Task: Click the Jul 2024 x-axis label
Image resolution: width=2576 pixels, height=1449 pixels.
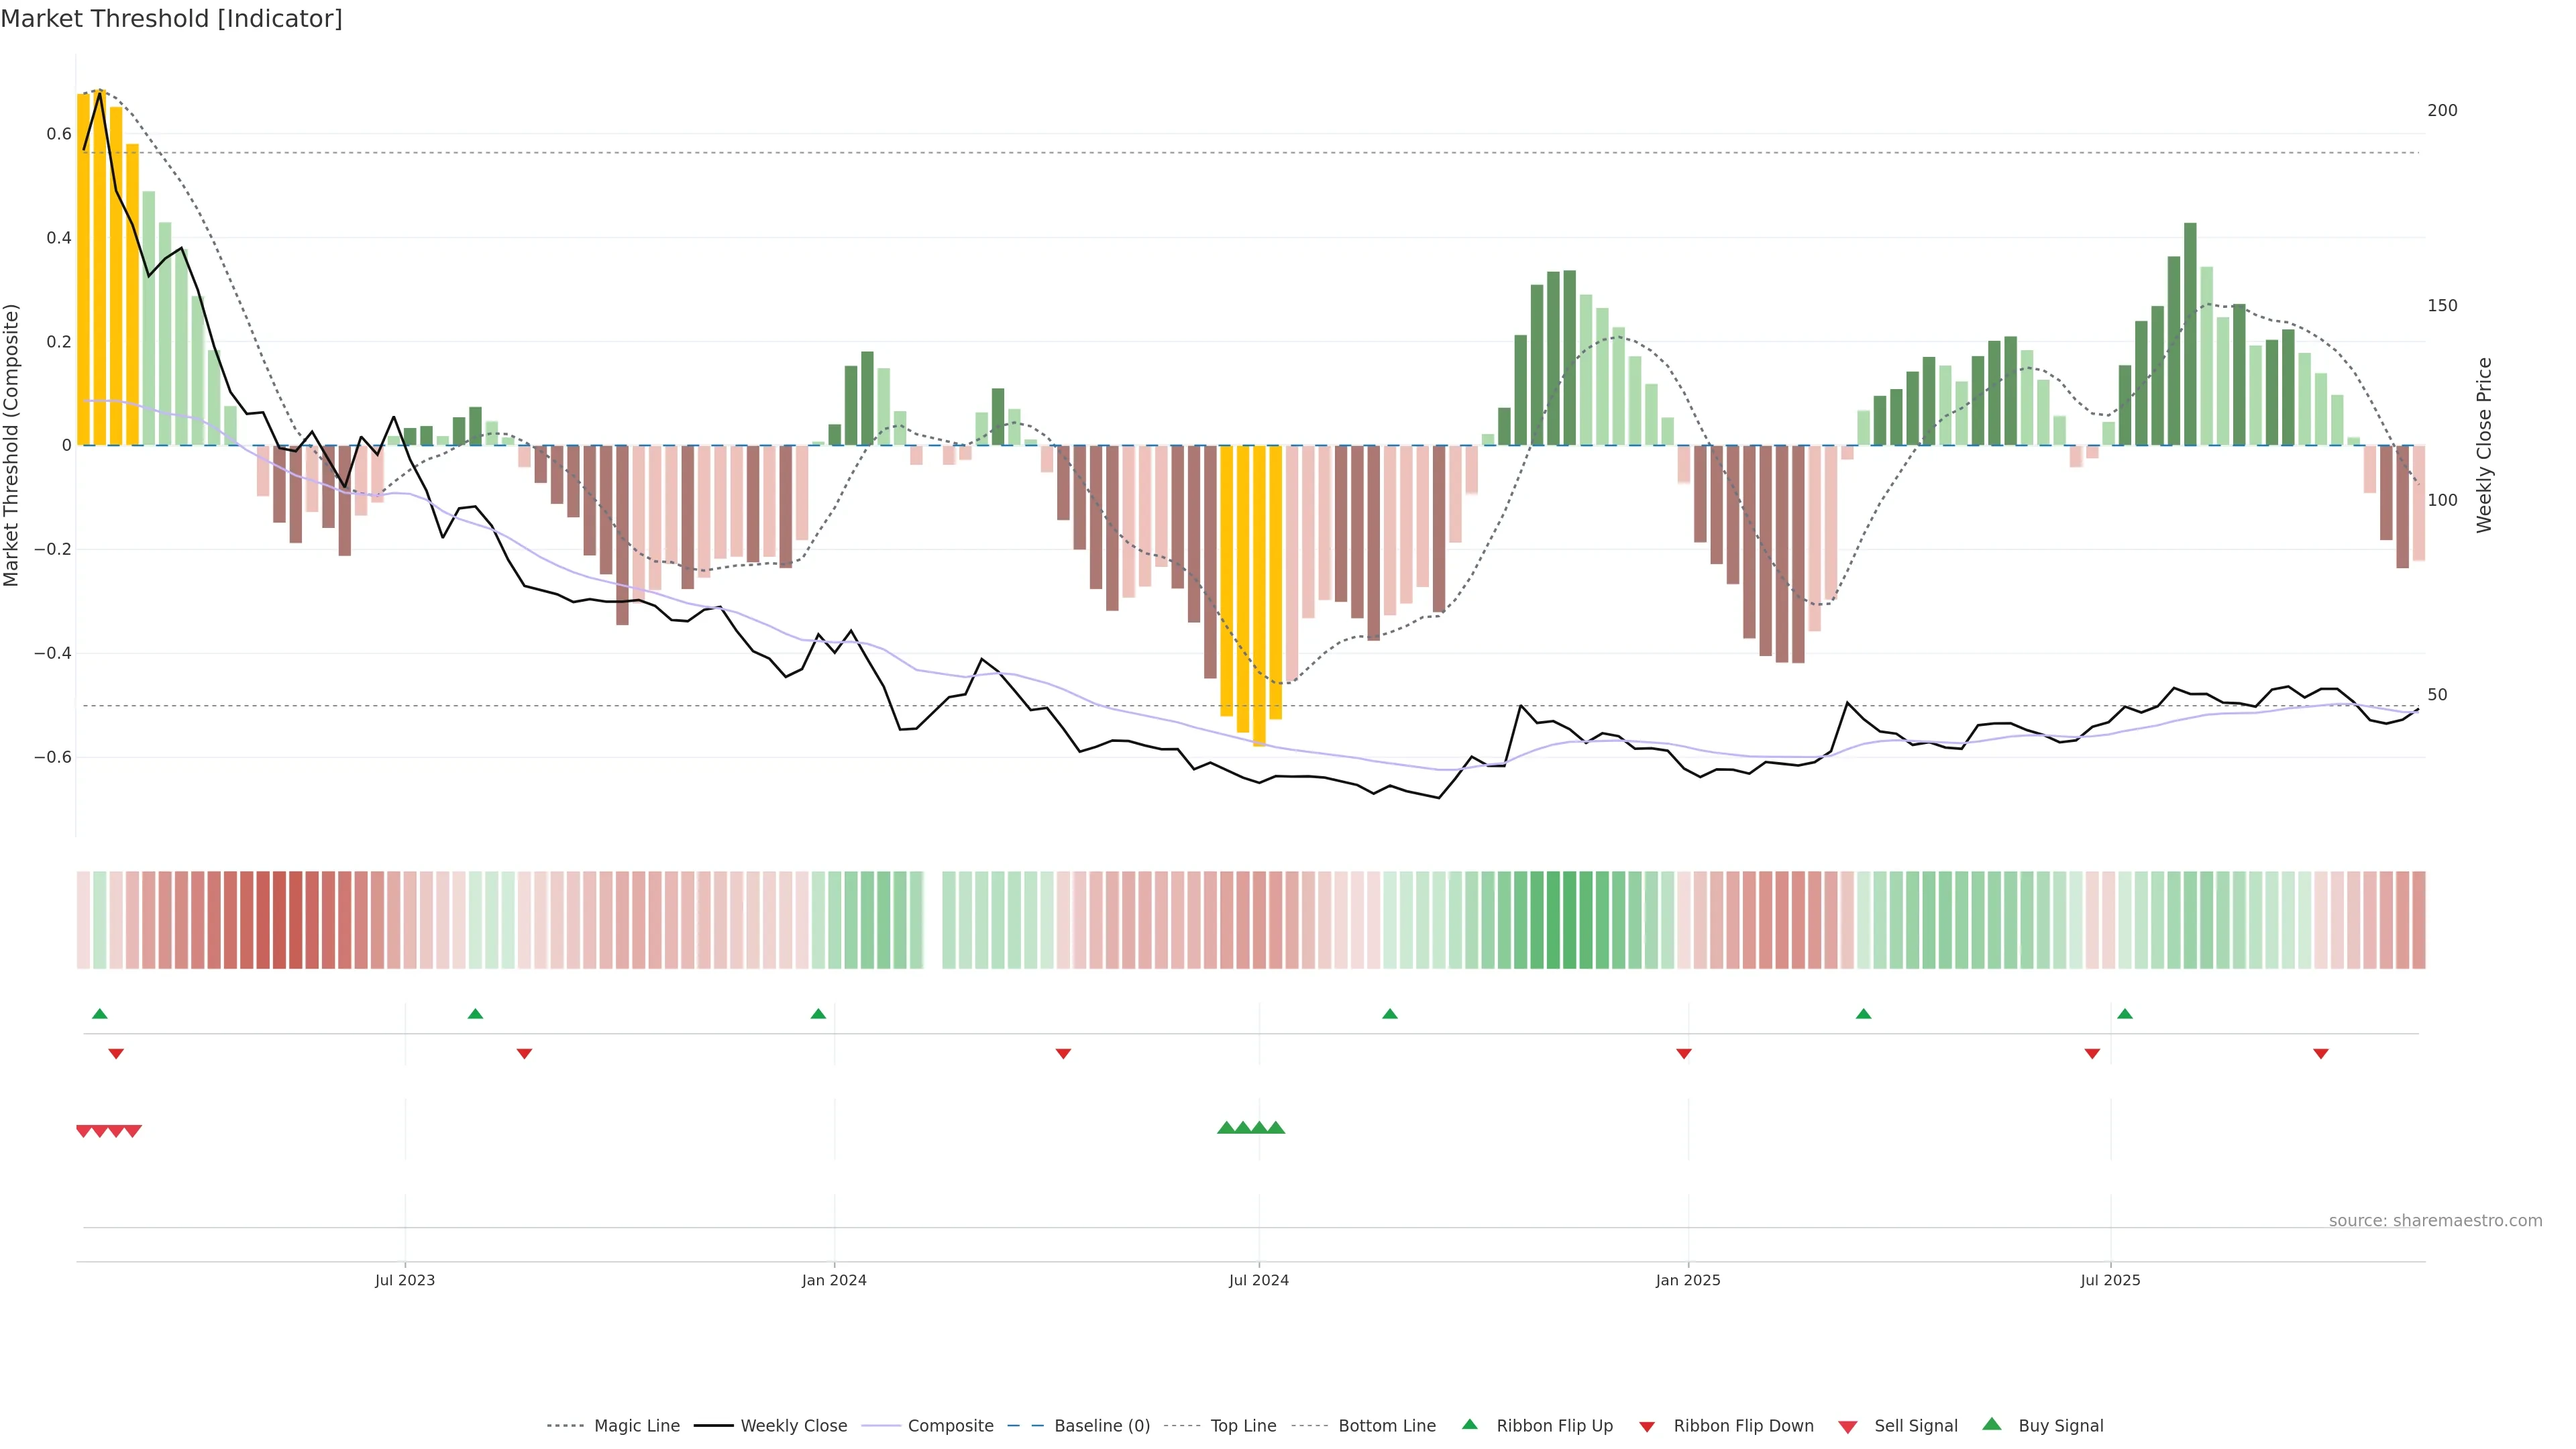Action: tap(1258, 1280)
